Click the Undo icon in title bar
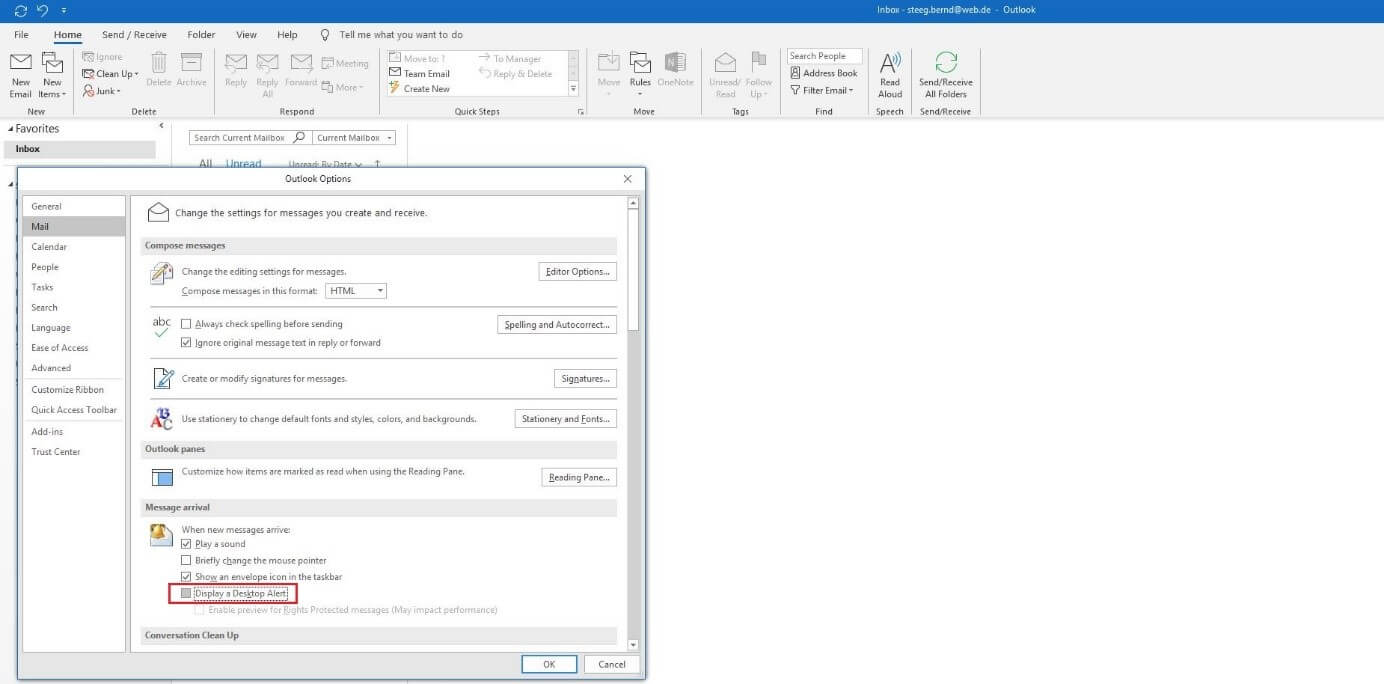Screen dimensions: 1384x684 (x=42, y=10)
